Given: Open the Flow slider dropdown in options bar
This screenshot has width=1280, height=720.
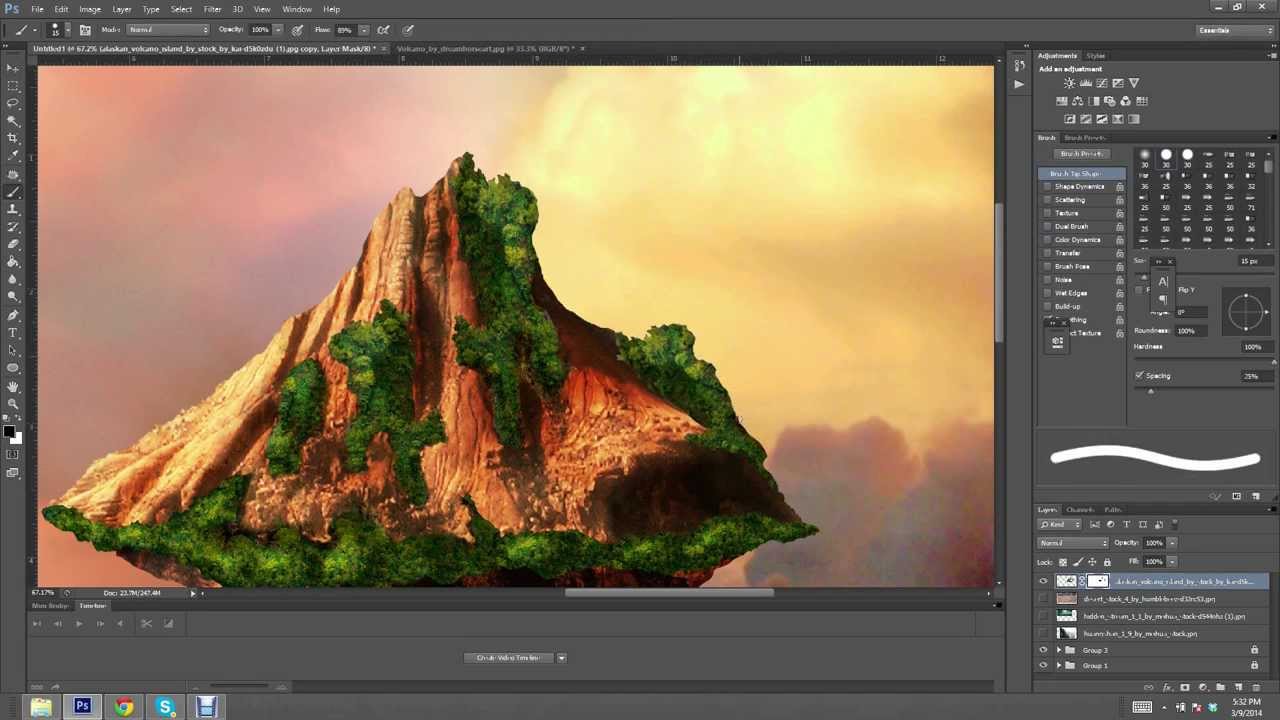Looking at the screenshot, I should (363, 30).
